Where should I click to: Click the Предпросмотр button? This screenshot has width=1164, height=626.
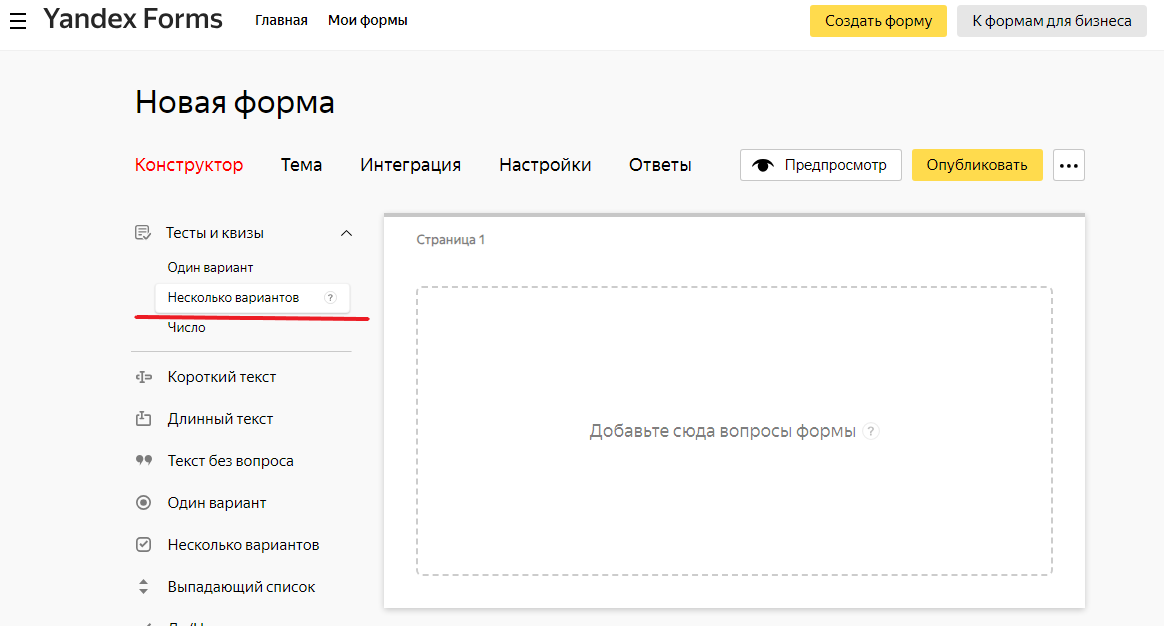point(821,165)
